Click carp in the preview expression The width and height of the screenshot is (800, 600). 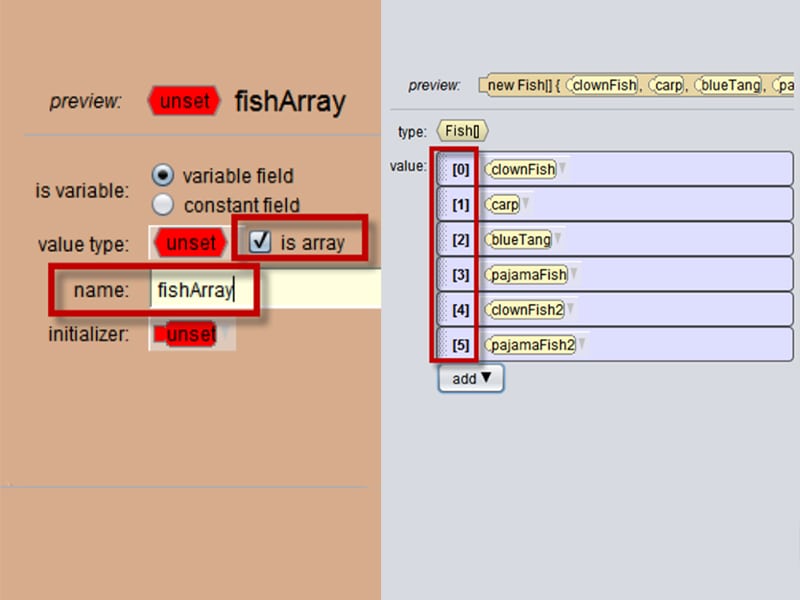pyautogui.click(x=666, y=85)
